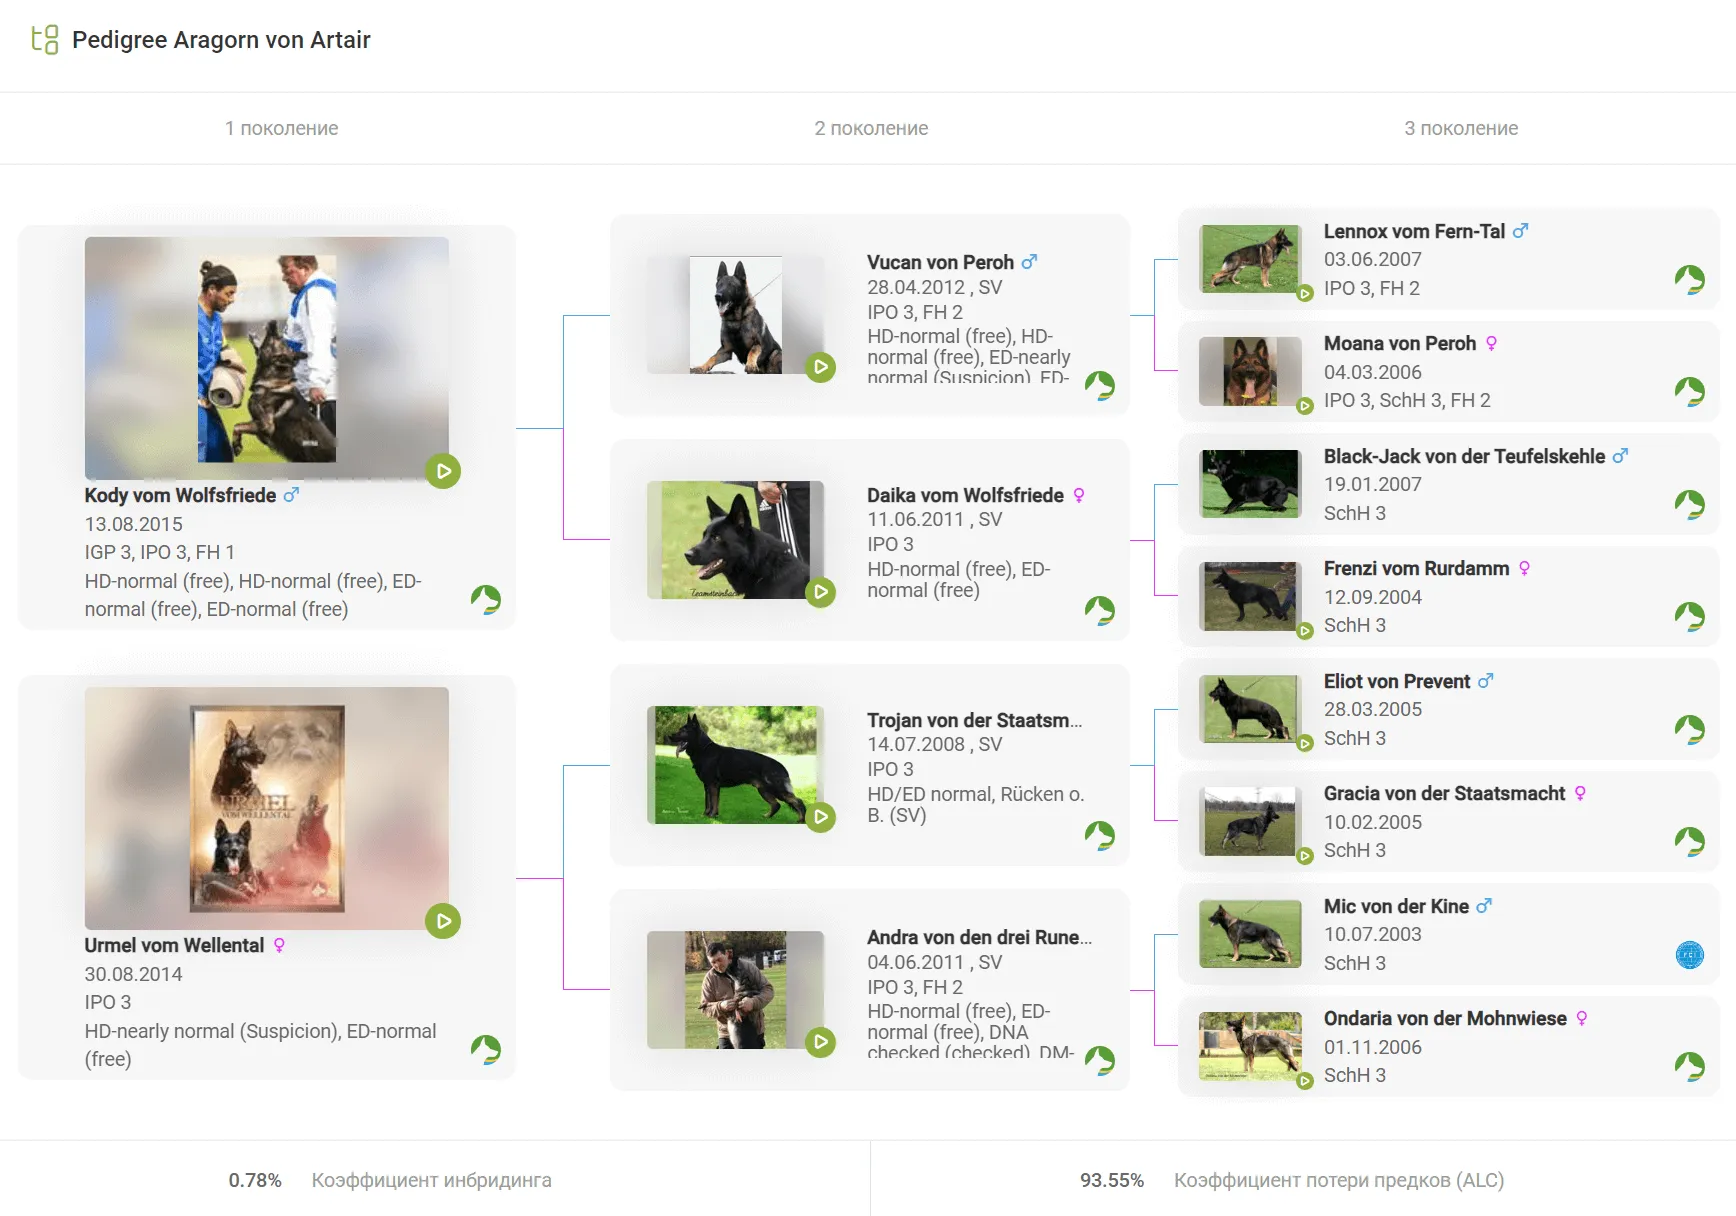Click the play icon on Vucan von Peroh photo
This screenshot has width=1736, height=1216.
point(820,367)
